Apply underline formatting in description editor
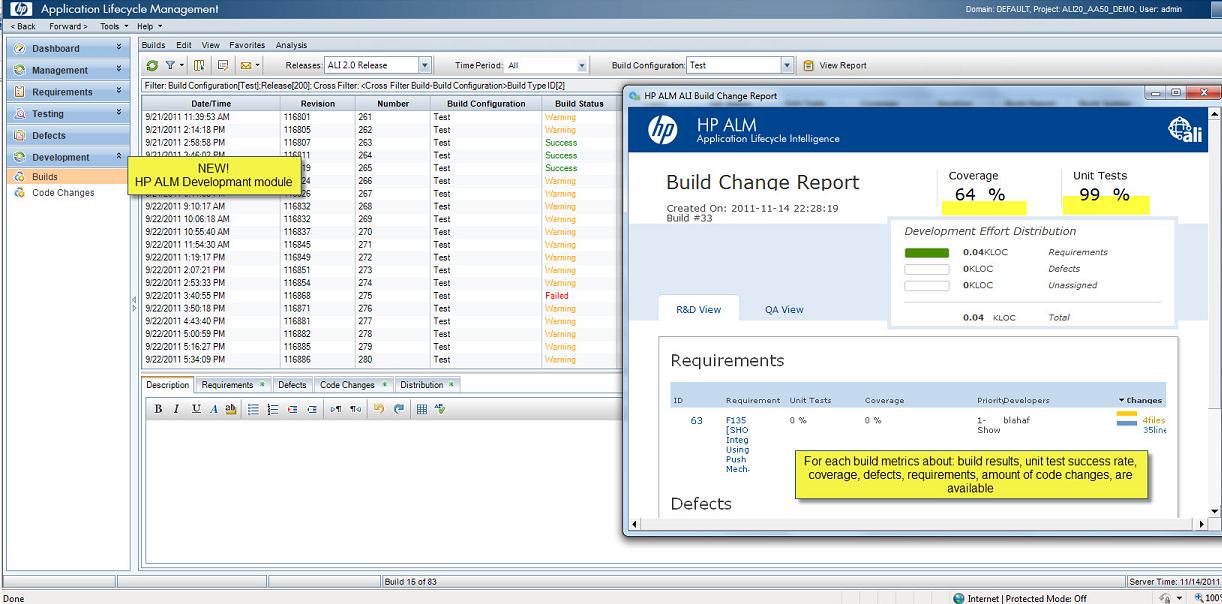The image size is (1222, 604). pos(196,409)
